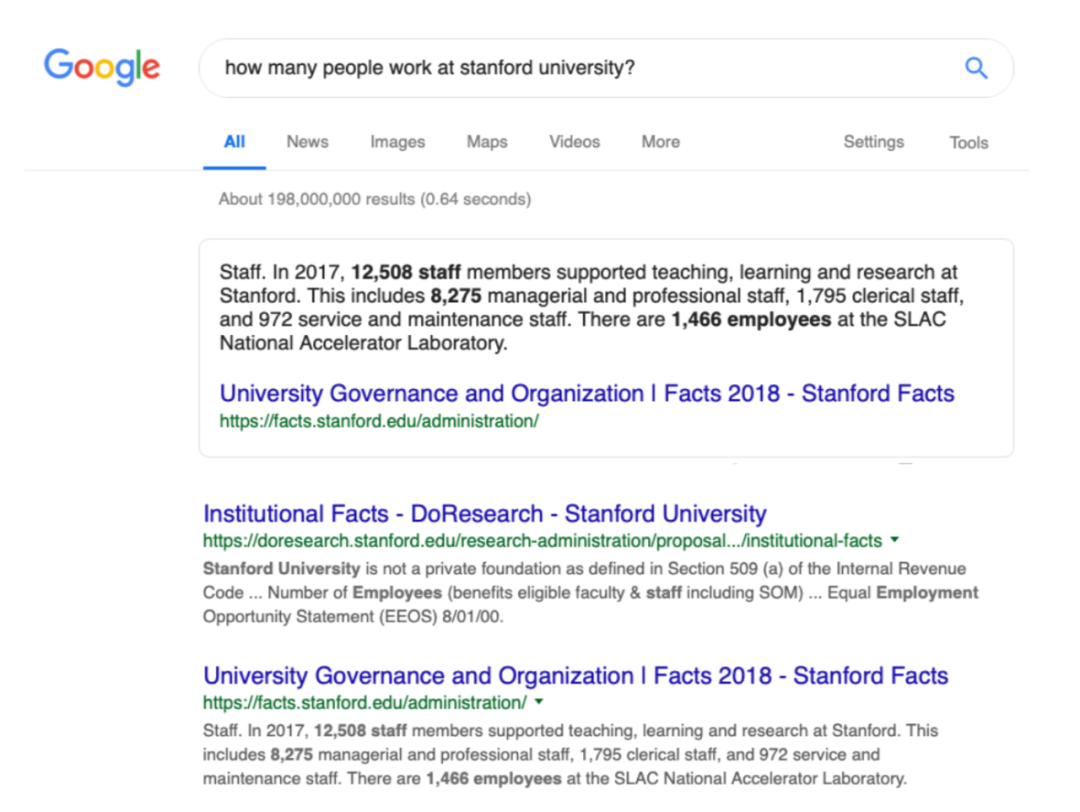This screenshot has height=812, width=1080.
Task: Open the dropdown arrow beside doresearch.stanford.edu URL
Action: pyautogui.click(x=894, y=540)
